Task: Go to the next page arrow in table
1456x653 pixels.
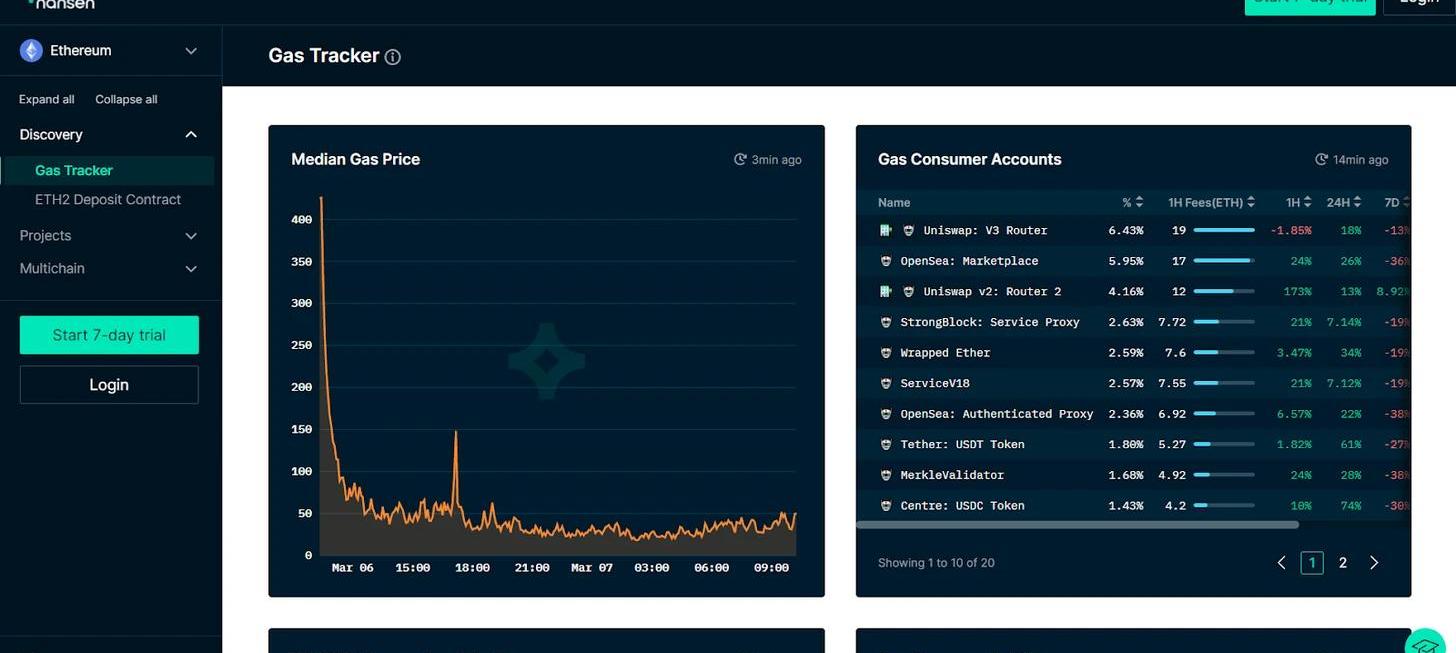Action: (1374, 563)
